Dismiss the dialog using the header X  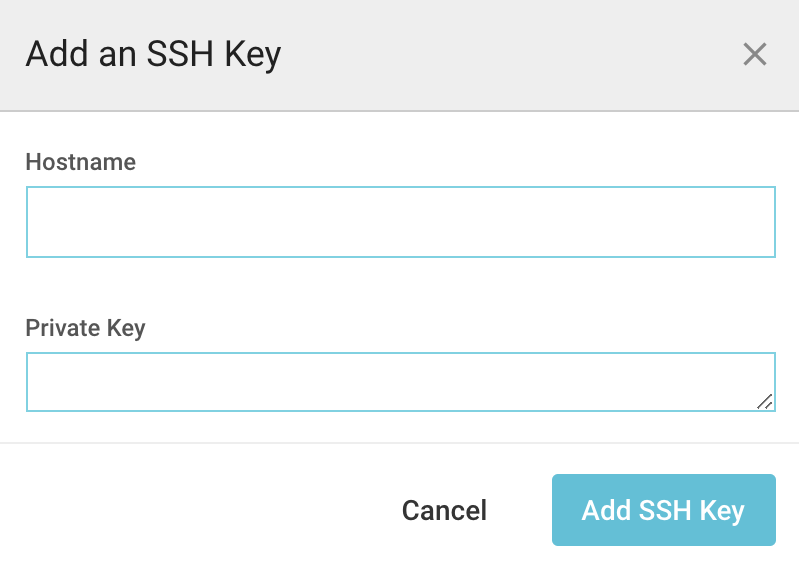(x=755, y=54)
